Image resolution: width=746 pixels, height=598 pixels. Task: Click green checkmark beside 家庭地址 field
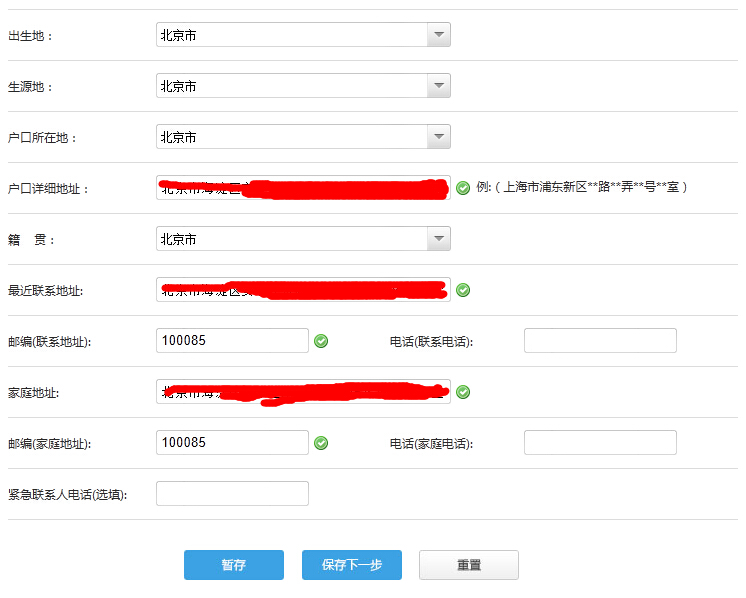pyautogui.click(x=463, y=392)
